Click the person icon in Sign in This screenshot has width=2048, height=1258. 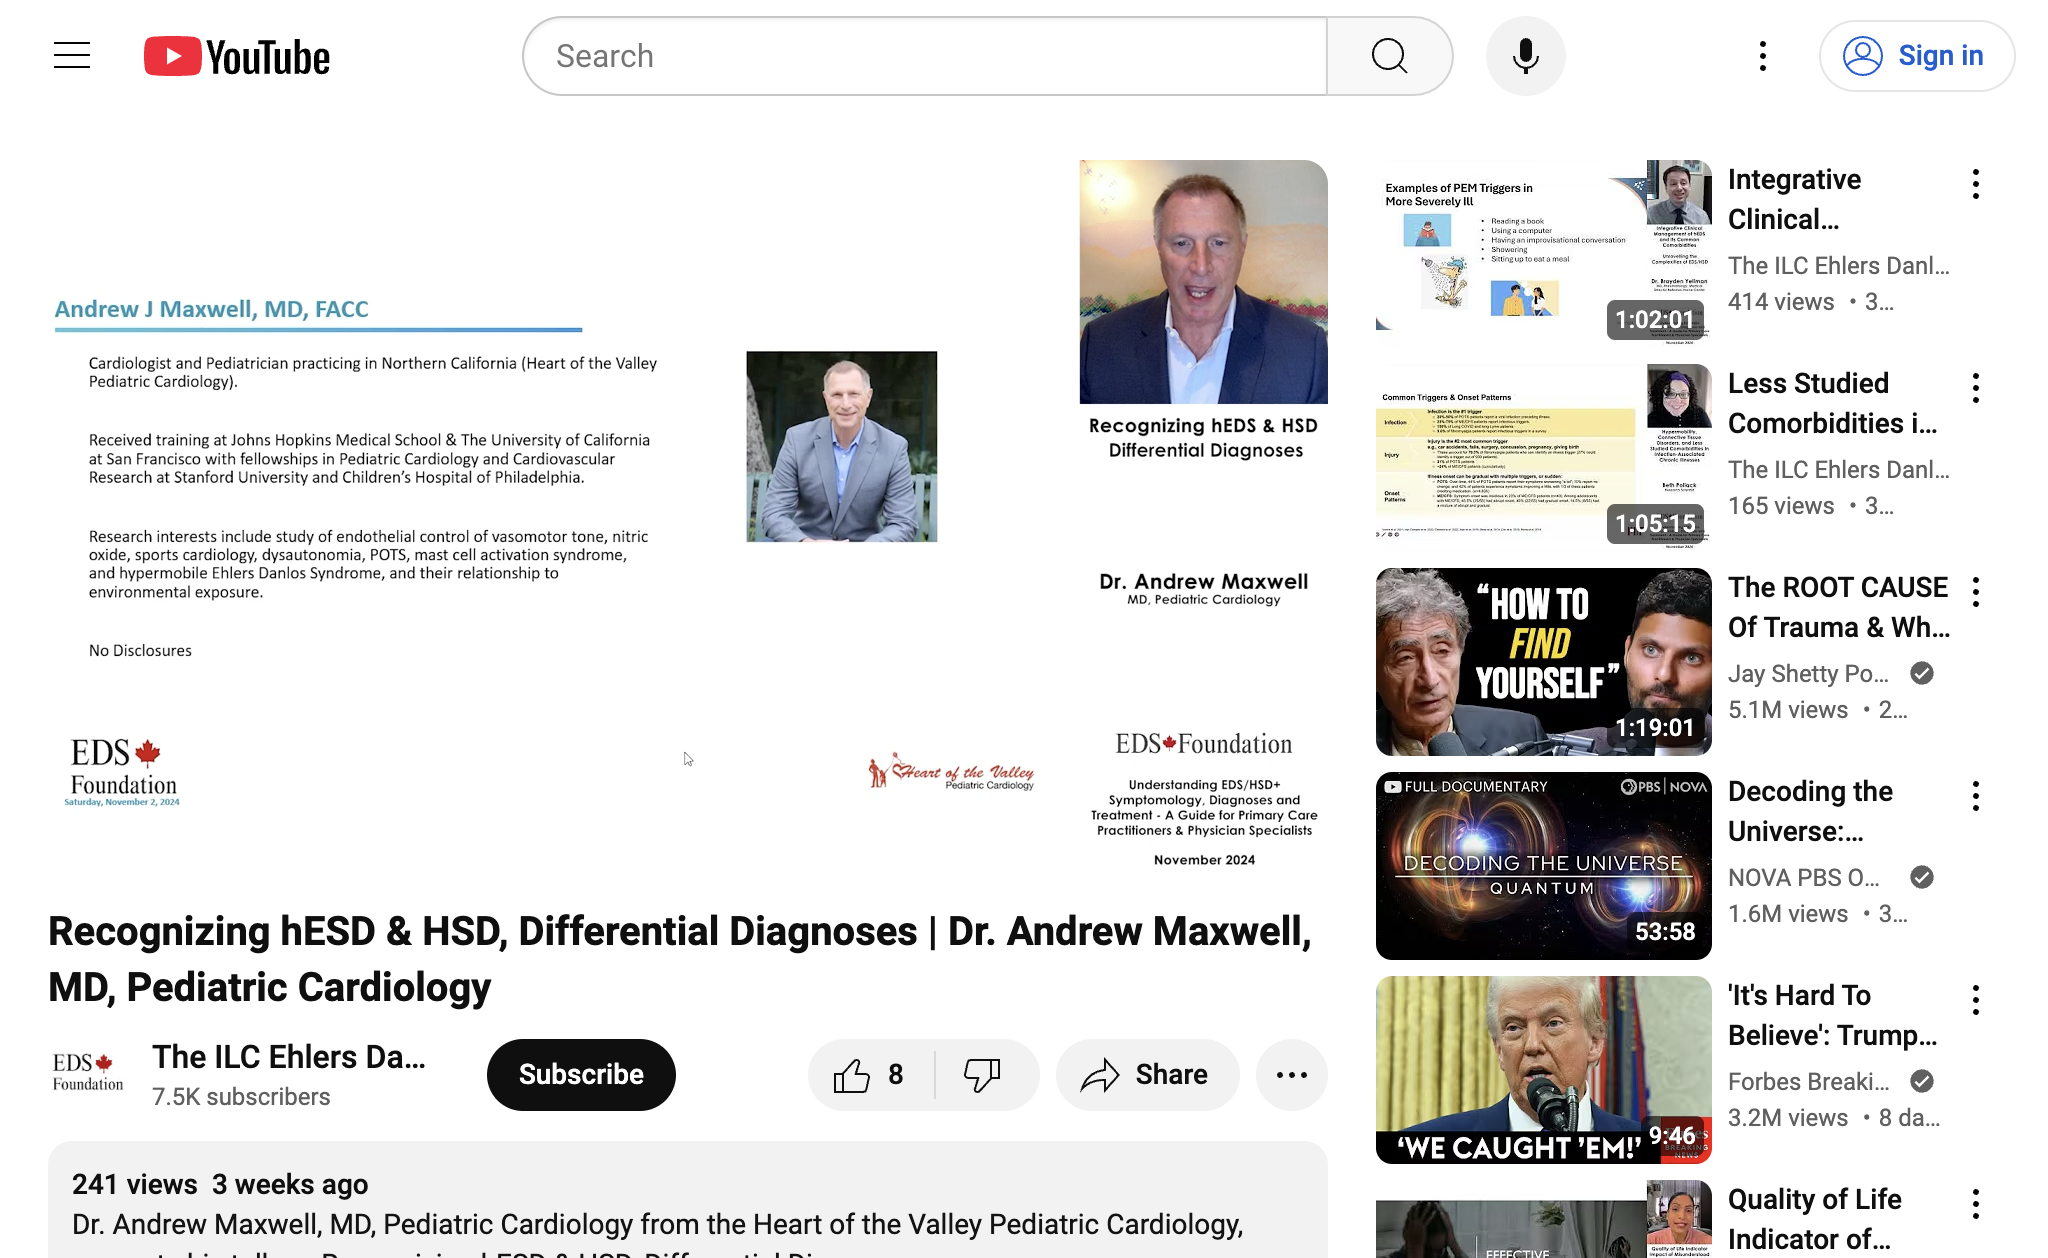1863,56
